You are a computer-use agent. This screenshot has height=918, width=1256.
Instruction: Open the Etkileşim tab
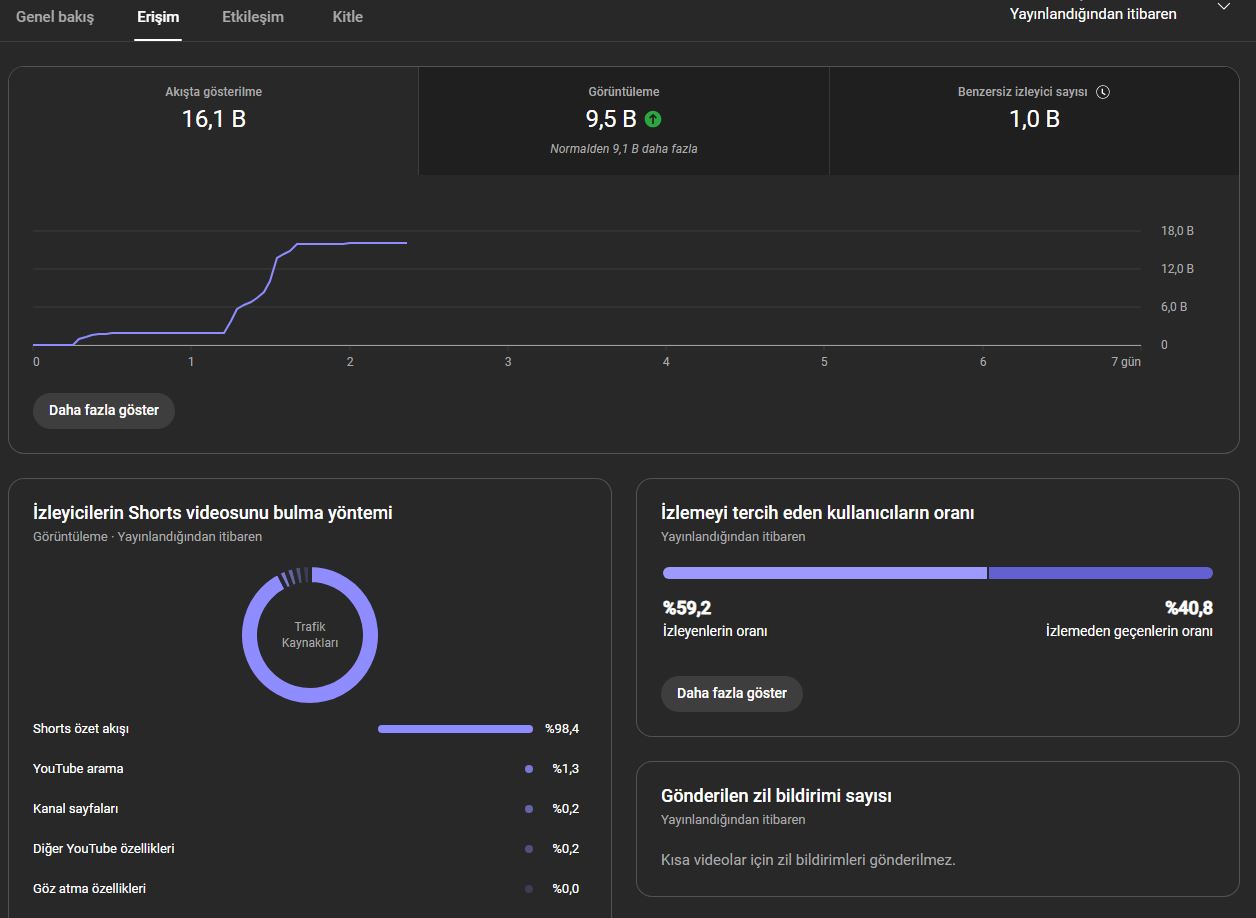pyautogui.click(x=253, y=17)
